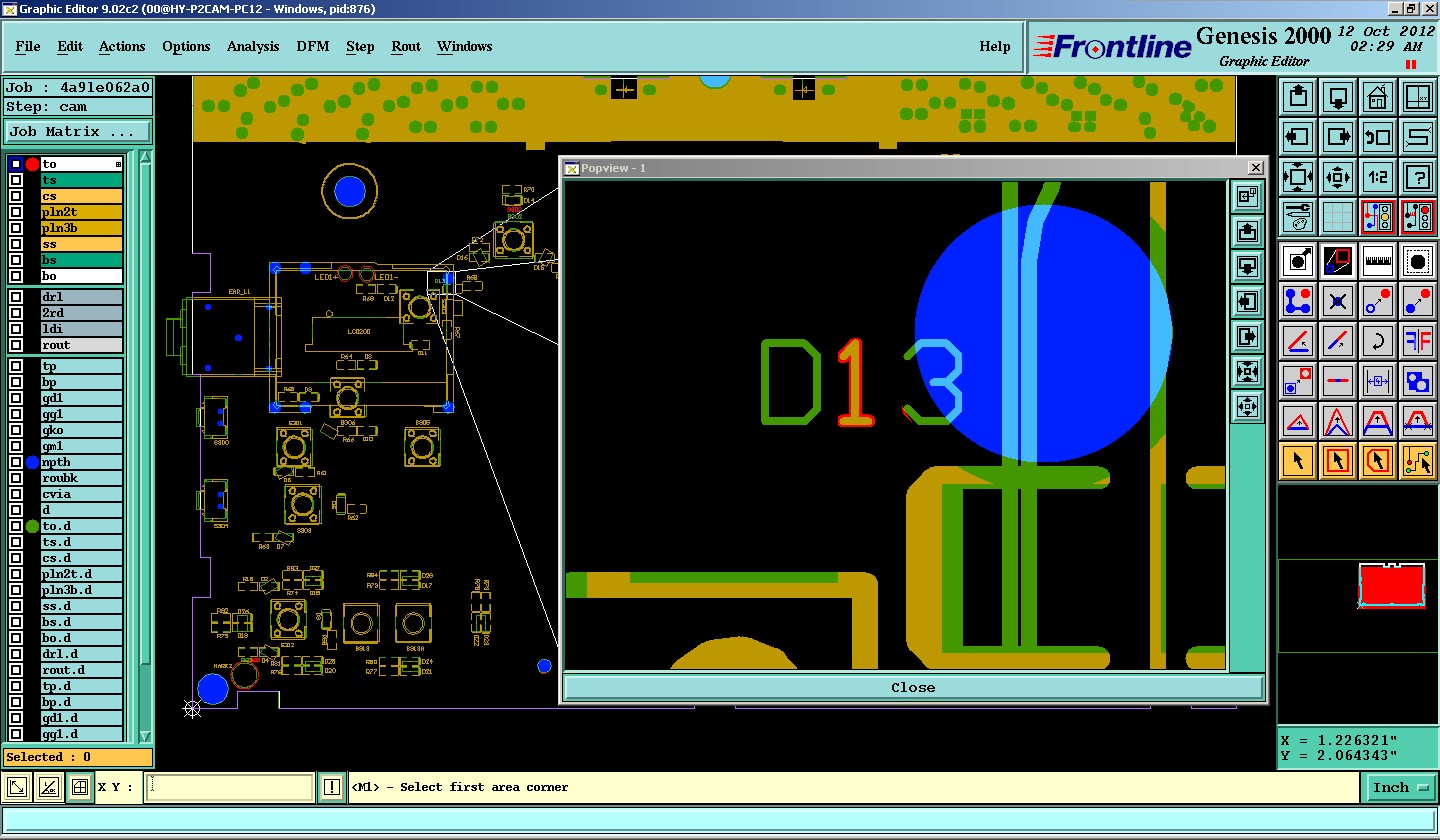Image resolution: width=1440 pixels, height=840 pixels.
Task: Select layer row roubk
Action: click(81, 478)
